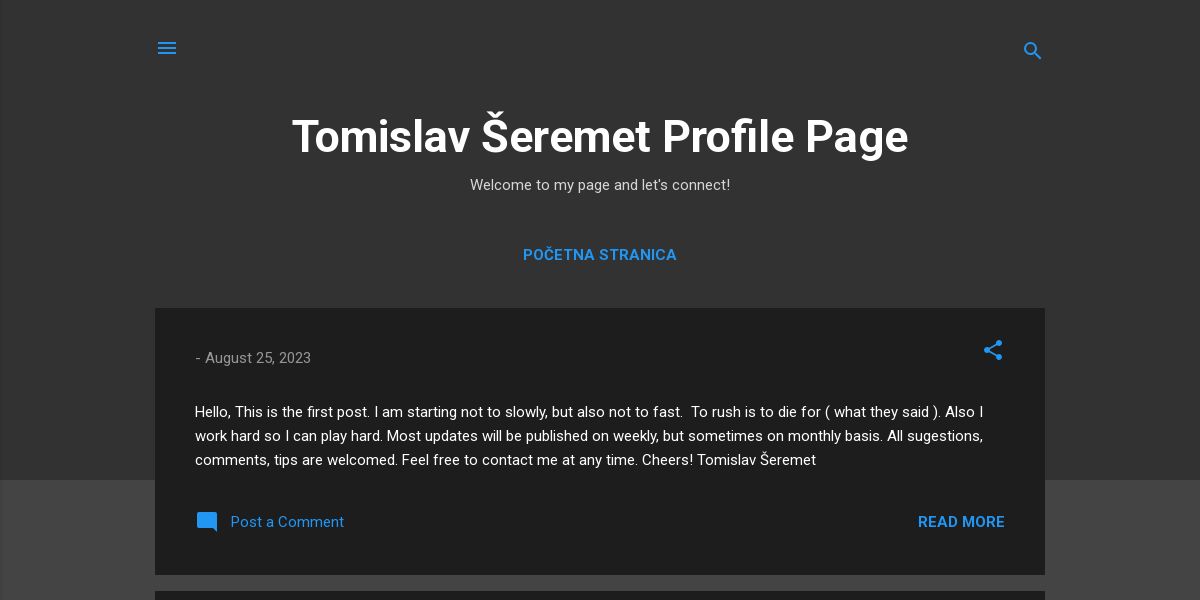Click the comment bubble icon
1200x600 pixels.
tap(207, 522)
